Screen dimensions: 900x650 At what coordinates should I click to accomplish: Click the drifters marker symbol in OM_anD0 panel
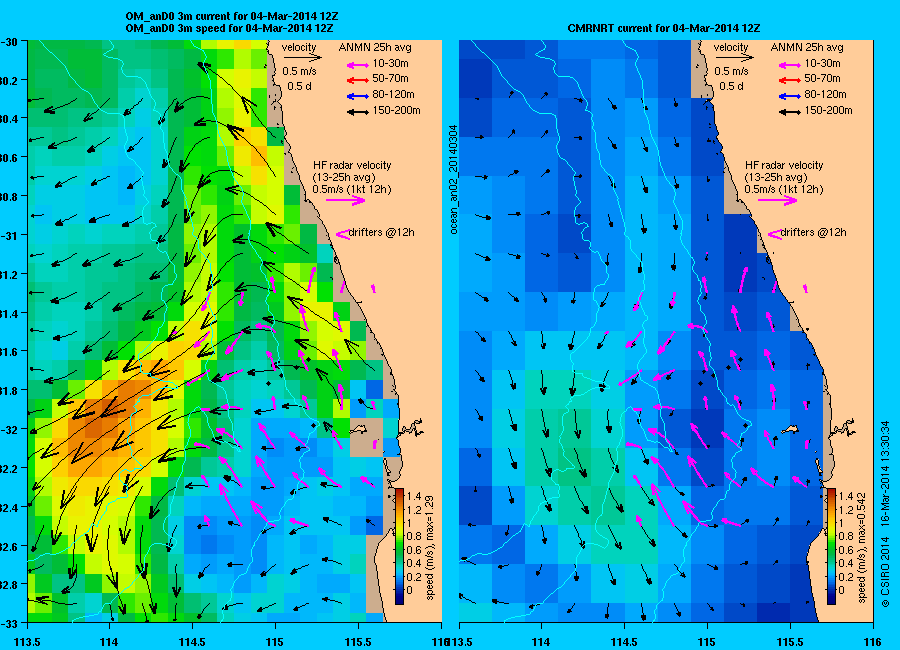(342, 234)
